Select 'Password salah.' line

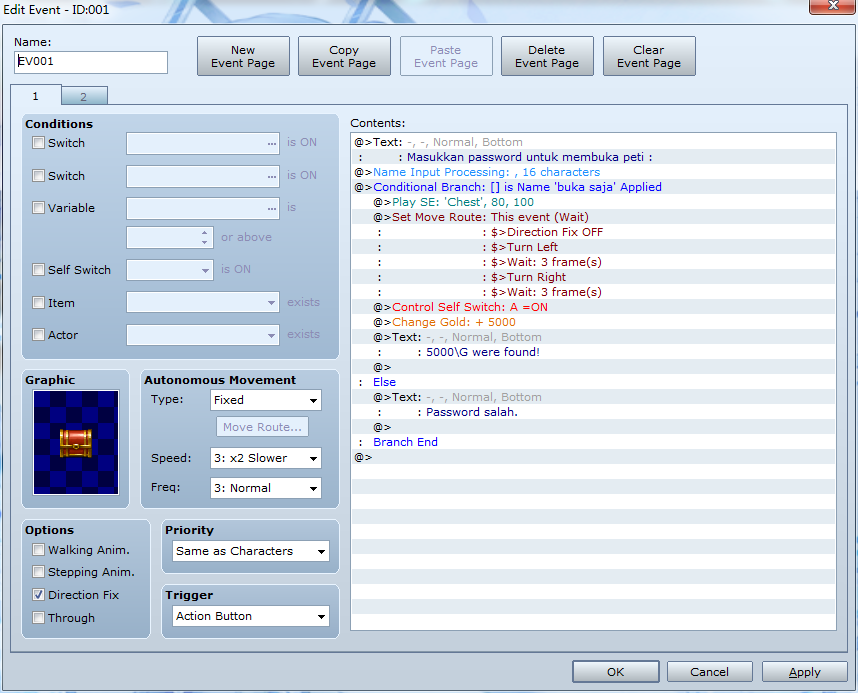[593, 412]
